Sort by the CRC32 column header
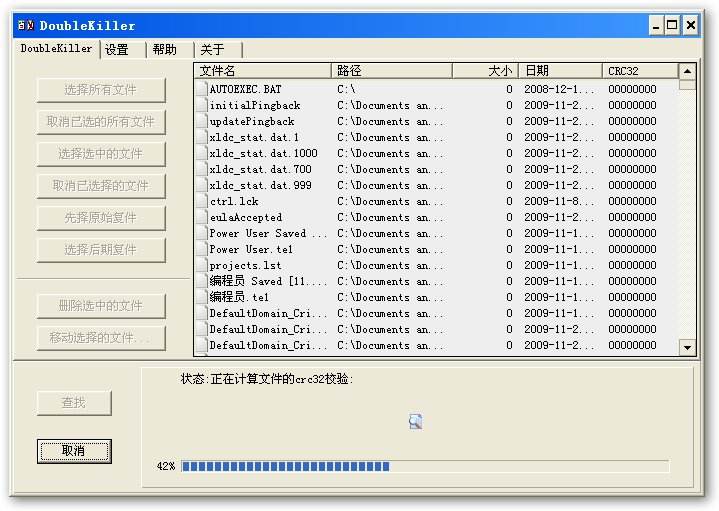The height and width of the screenshot is (511, 719). point(640,71)
